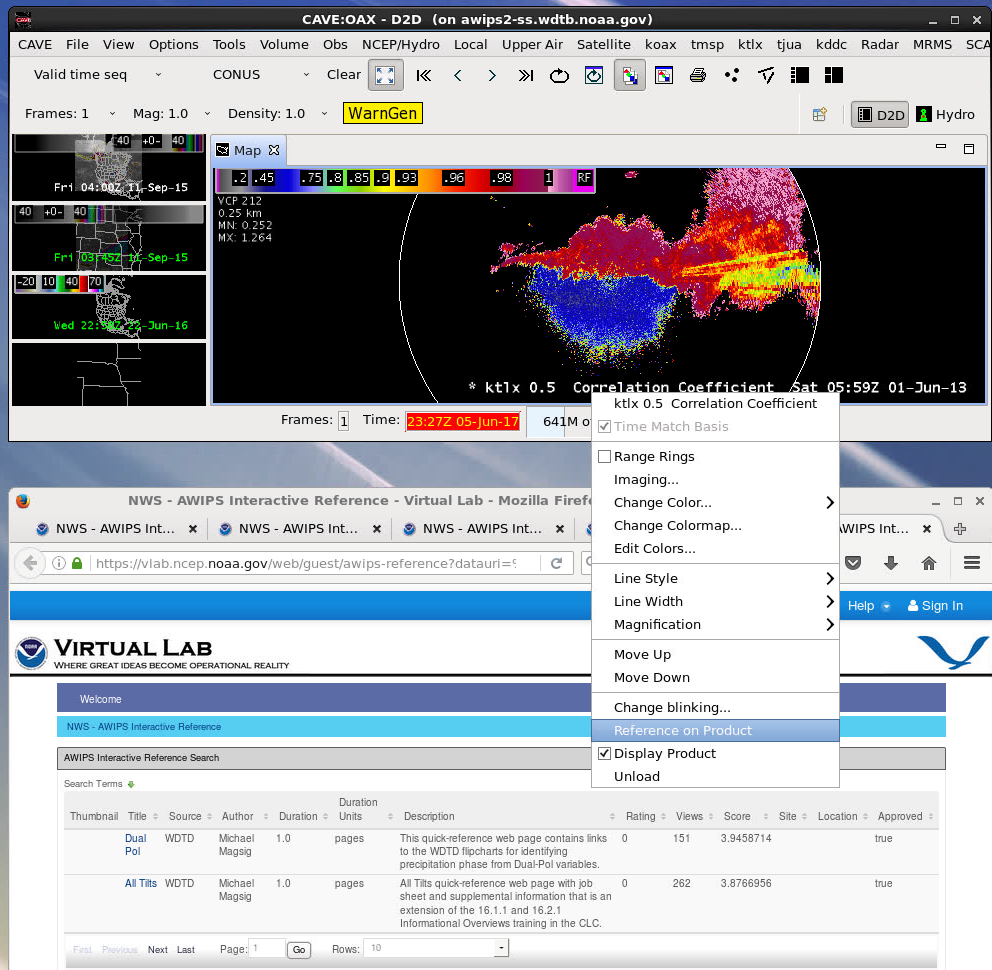Viewport: 992px width, 970px height.
Task: Open the WarnGen tool
Action: (382, 113)
